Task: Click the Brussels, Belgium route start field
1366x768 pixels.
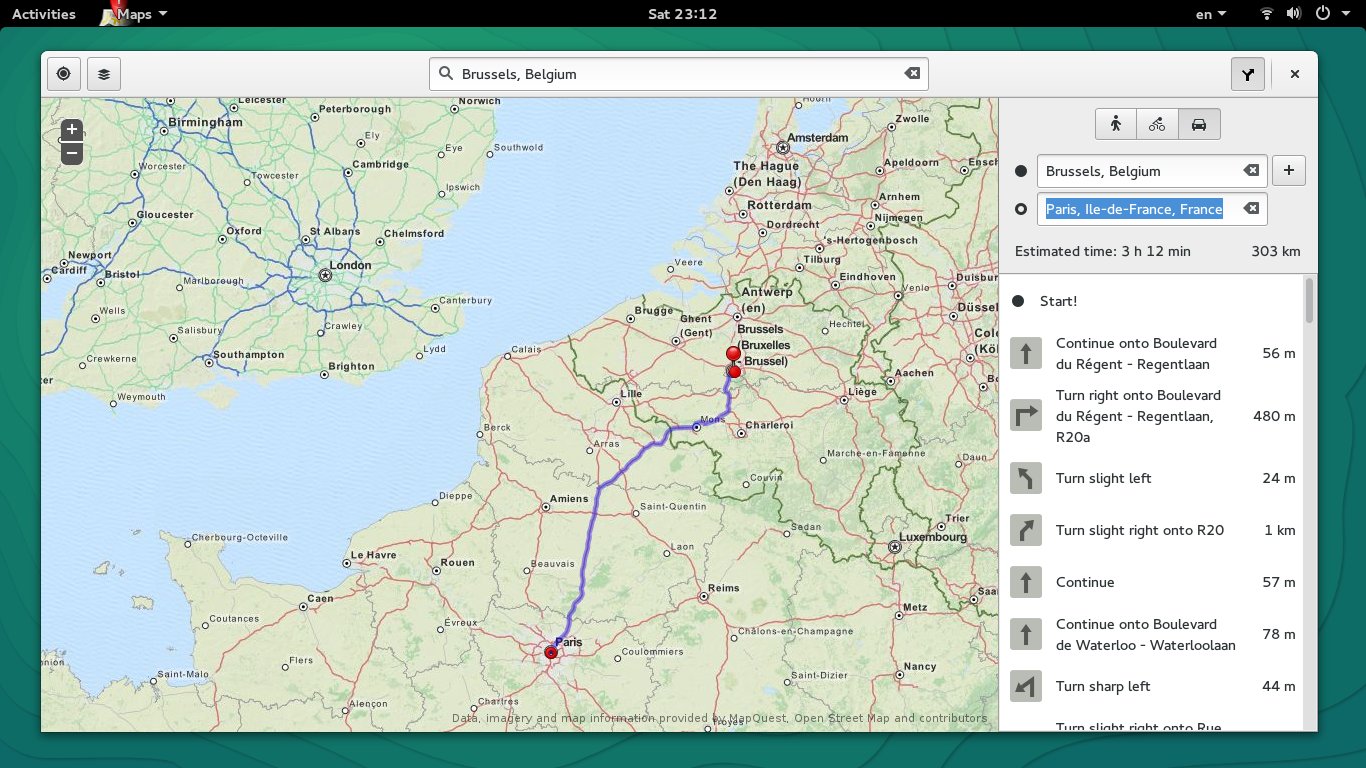Action: pyautogui.click(x=1152, y=171)
